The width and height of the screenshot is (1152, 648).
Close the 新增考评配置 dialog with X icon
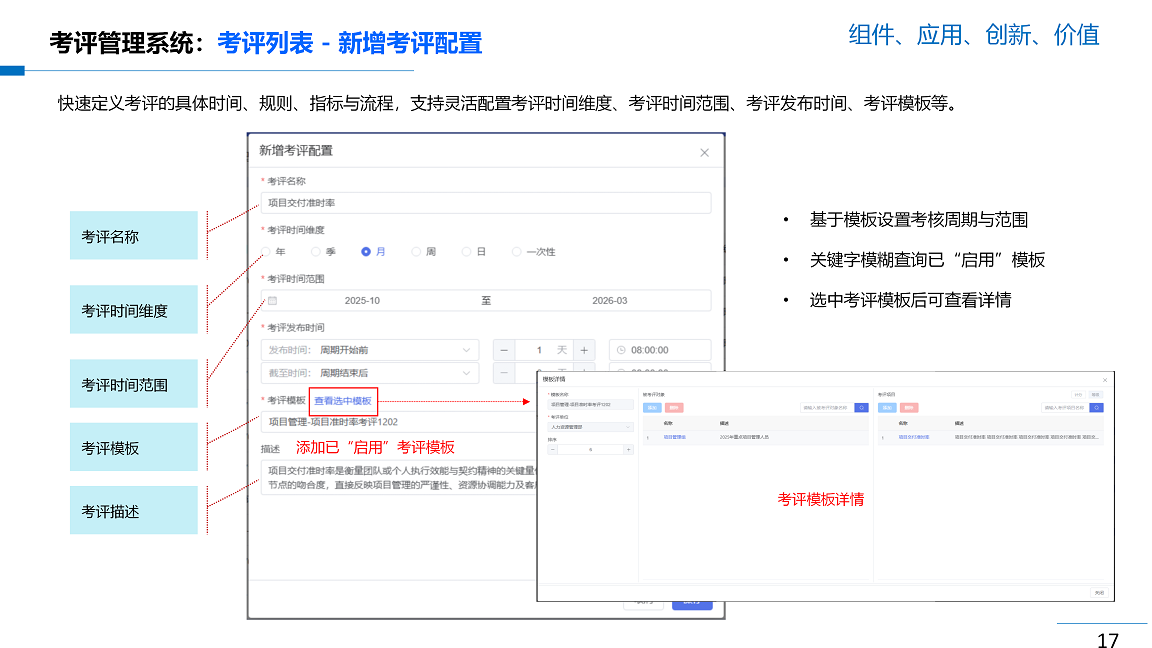(x=704, y=153)
